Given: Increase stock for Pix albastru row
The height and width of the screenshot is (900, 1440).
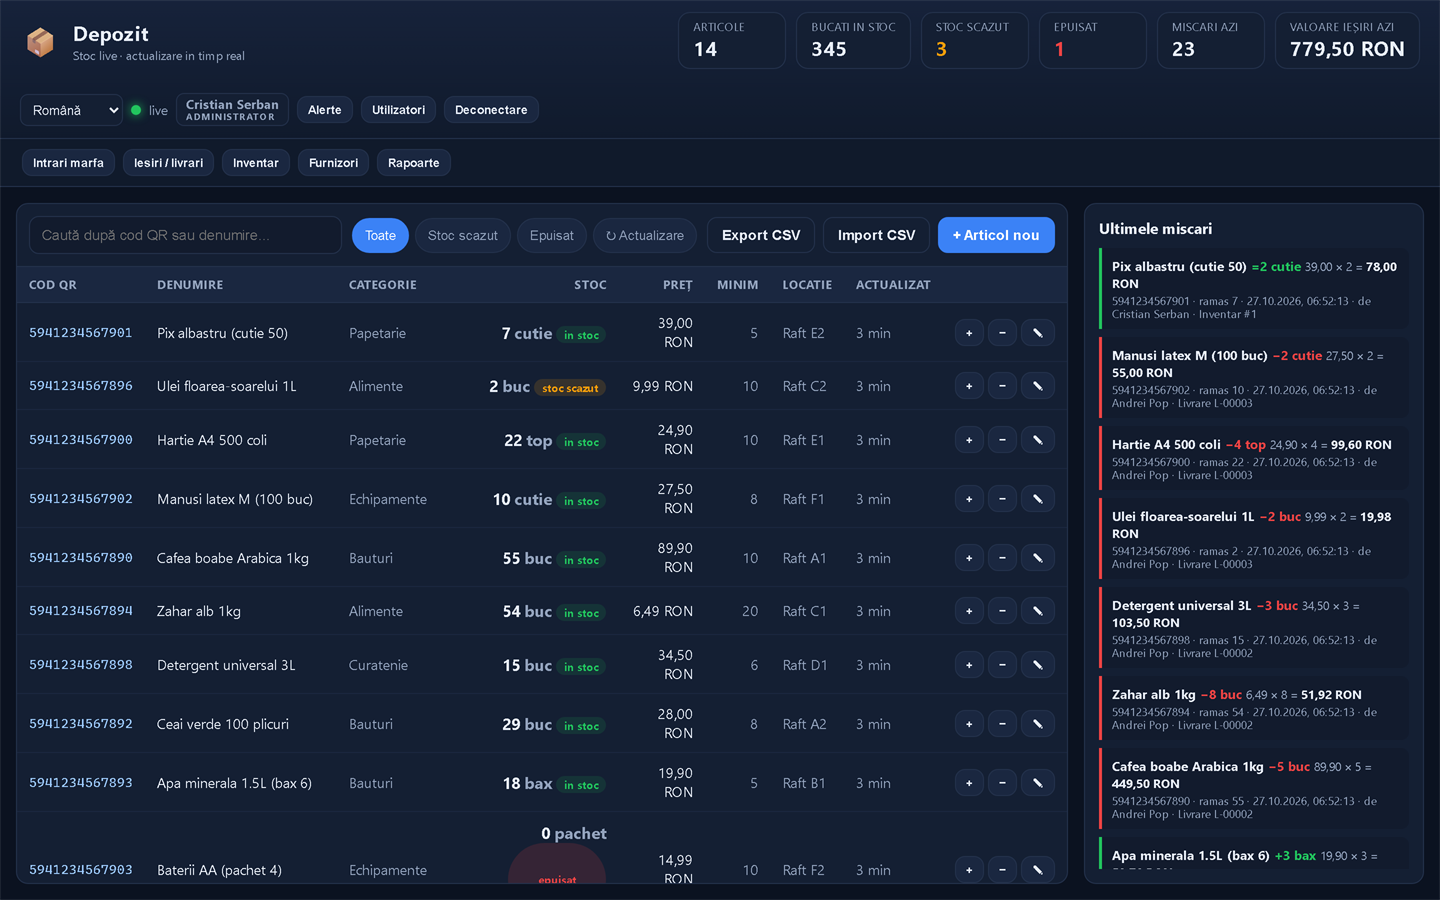Looking at the screenshot, I should point(969,333).
